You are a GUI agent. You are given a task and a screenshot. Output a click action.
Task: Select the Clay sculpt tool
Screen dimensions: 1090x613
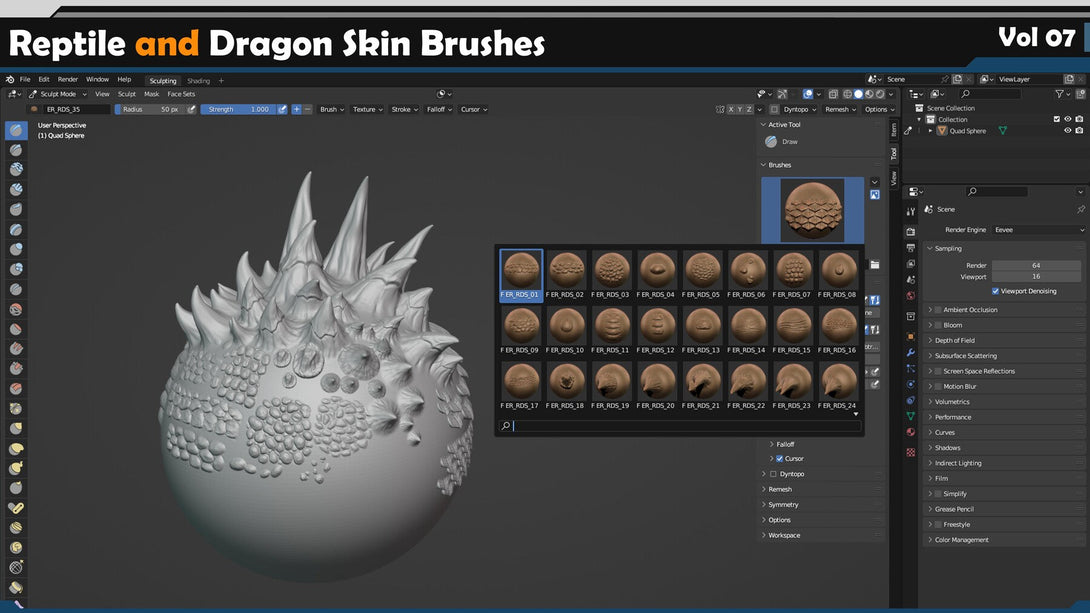click(16, 169)
